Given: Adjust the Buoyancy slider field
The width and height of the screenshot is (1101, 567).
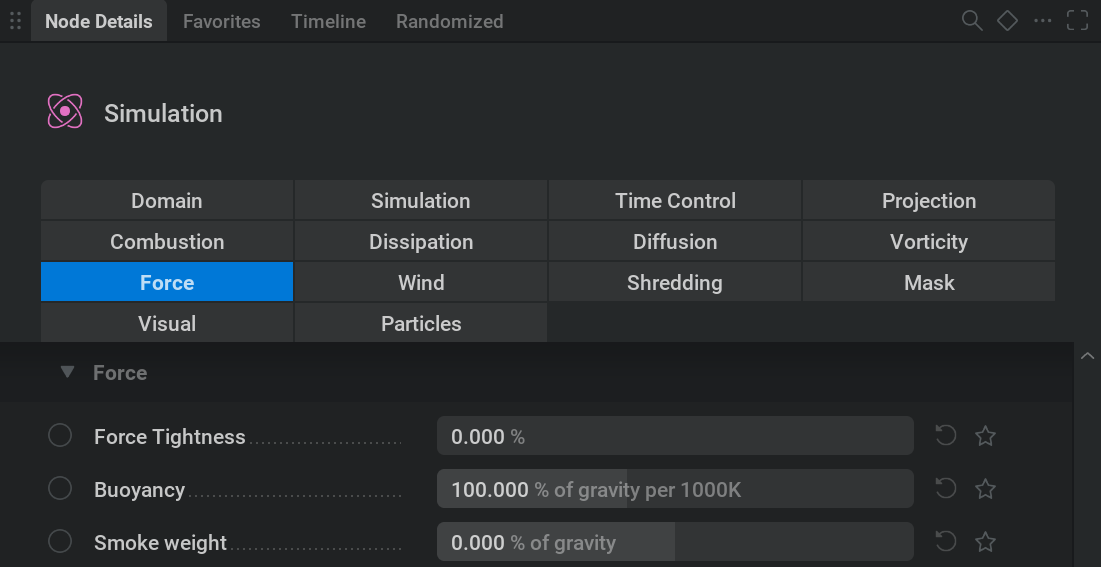Looking at the screenshot, I should (674, 489).
